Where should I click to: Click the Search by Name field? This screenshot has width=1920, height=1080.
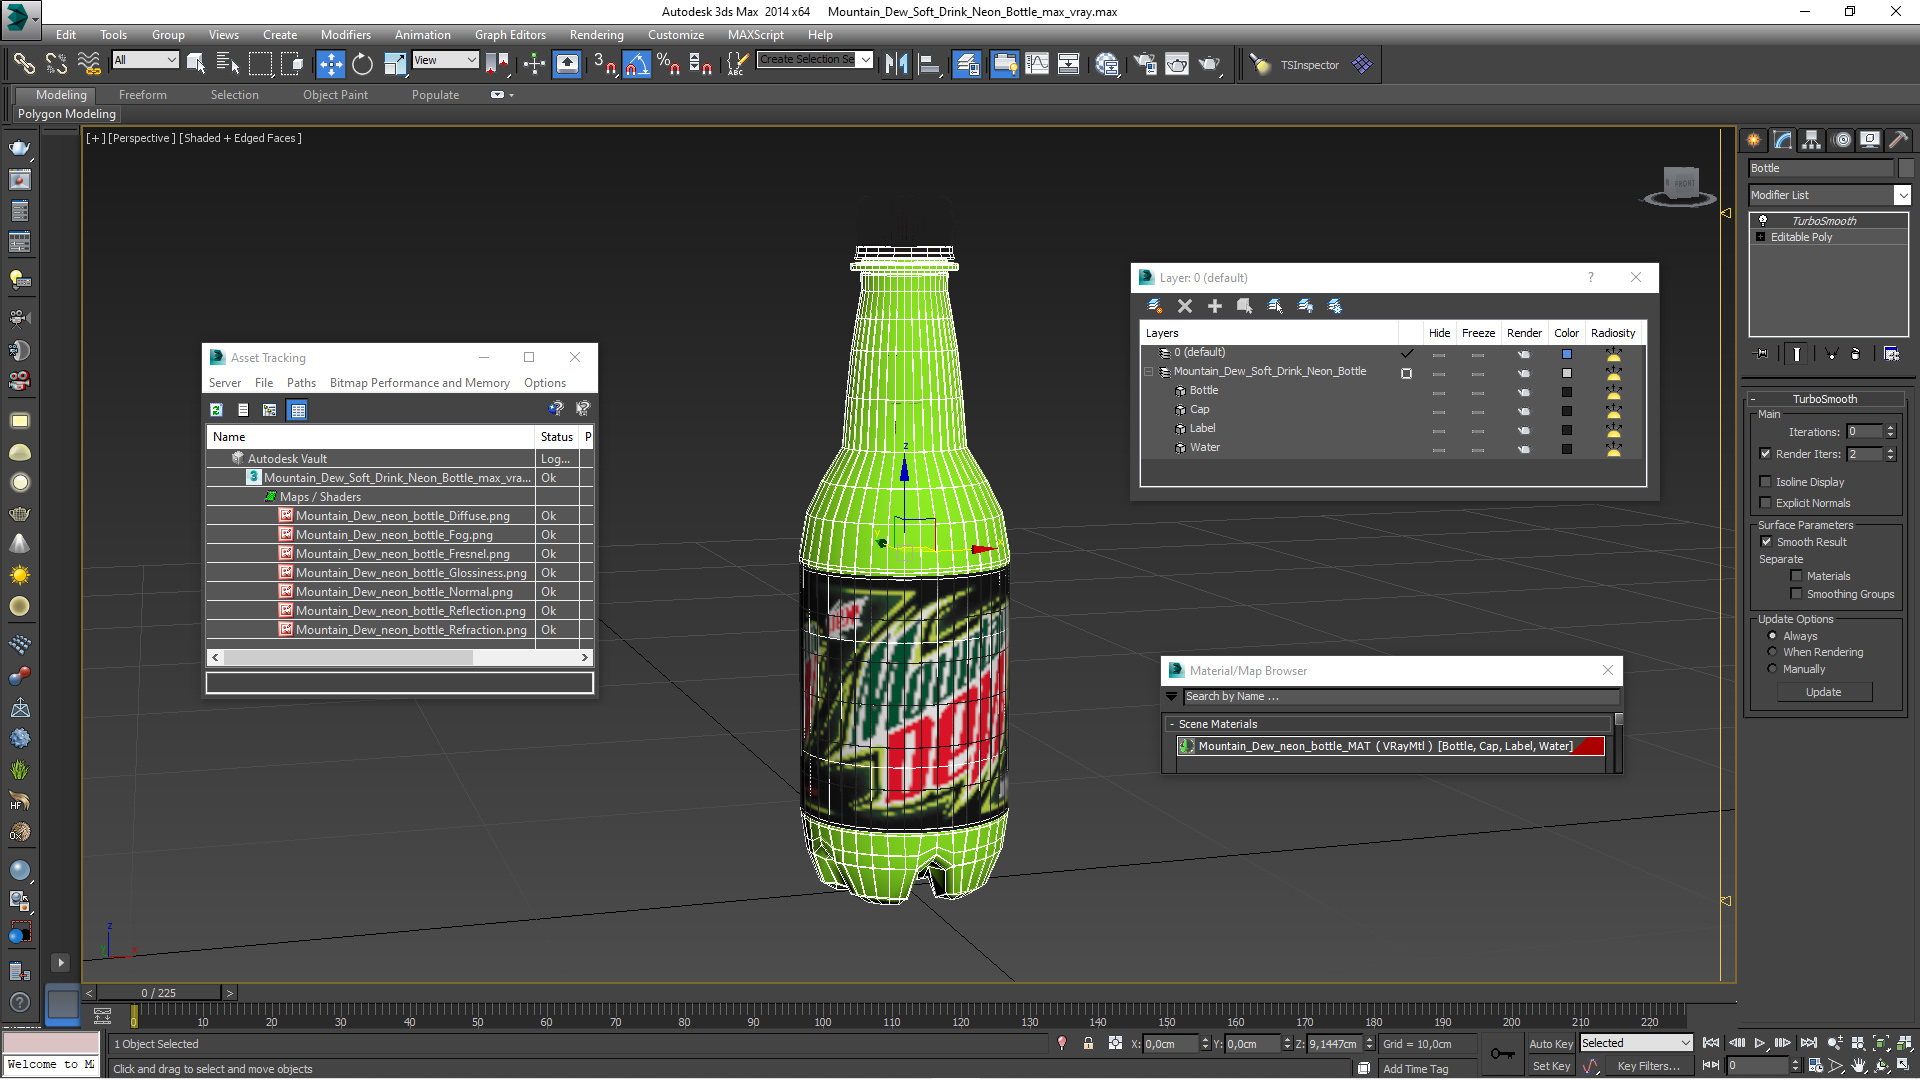(x=1400, y=696)
